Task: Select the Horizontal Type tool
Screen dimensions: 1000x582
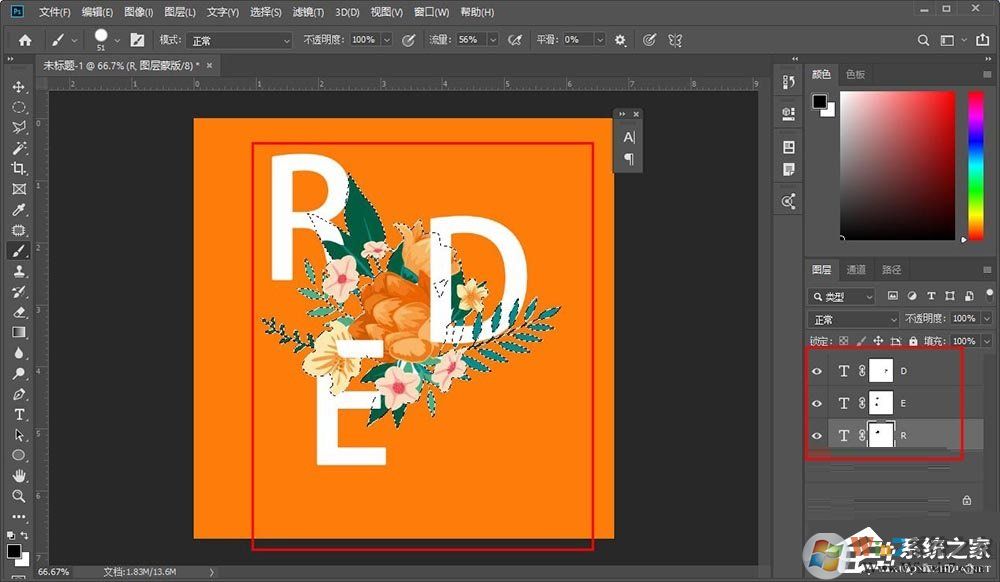Action: point(18,414)
